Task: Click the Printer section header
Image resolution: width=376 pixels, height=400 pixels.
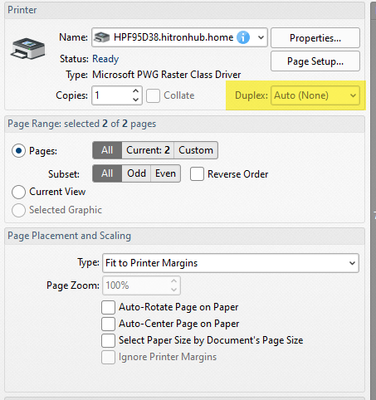Action: pyautogui.click(x=184, y=10)
